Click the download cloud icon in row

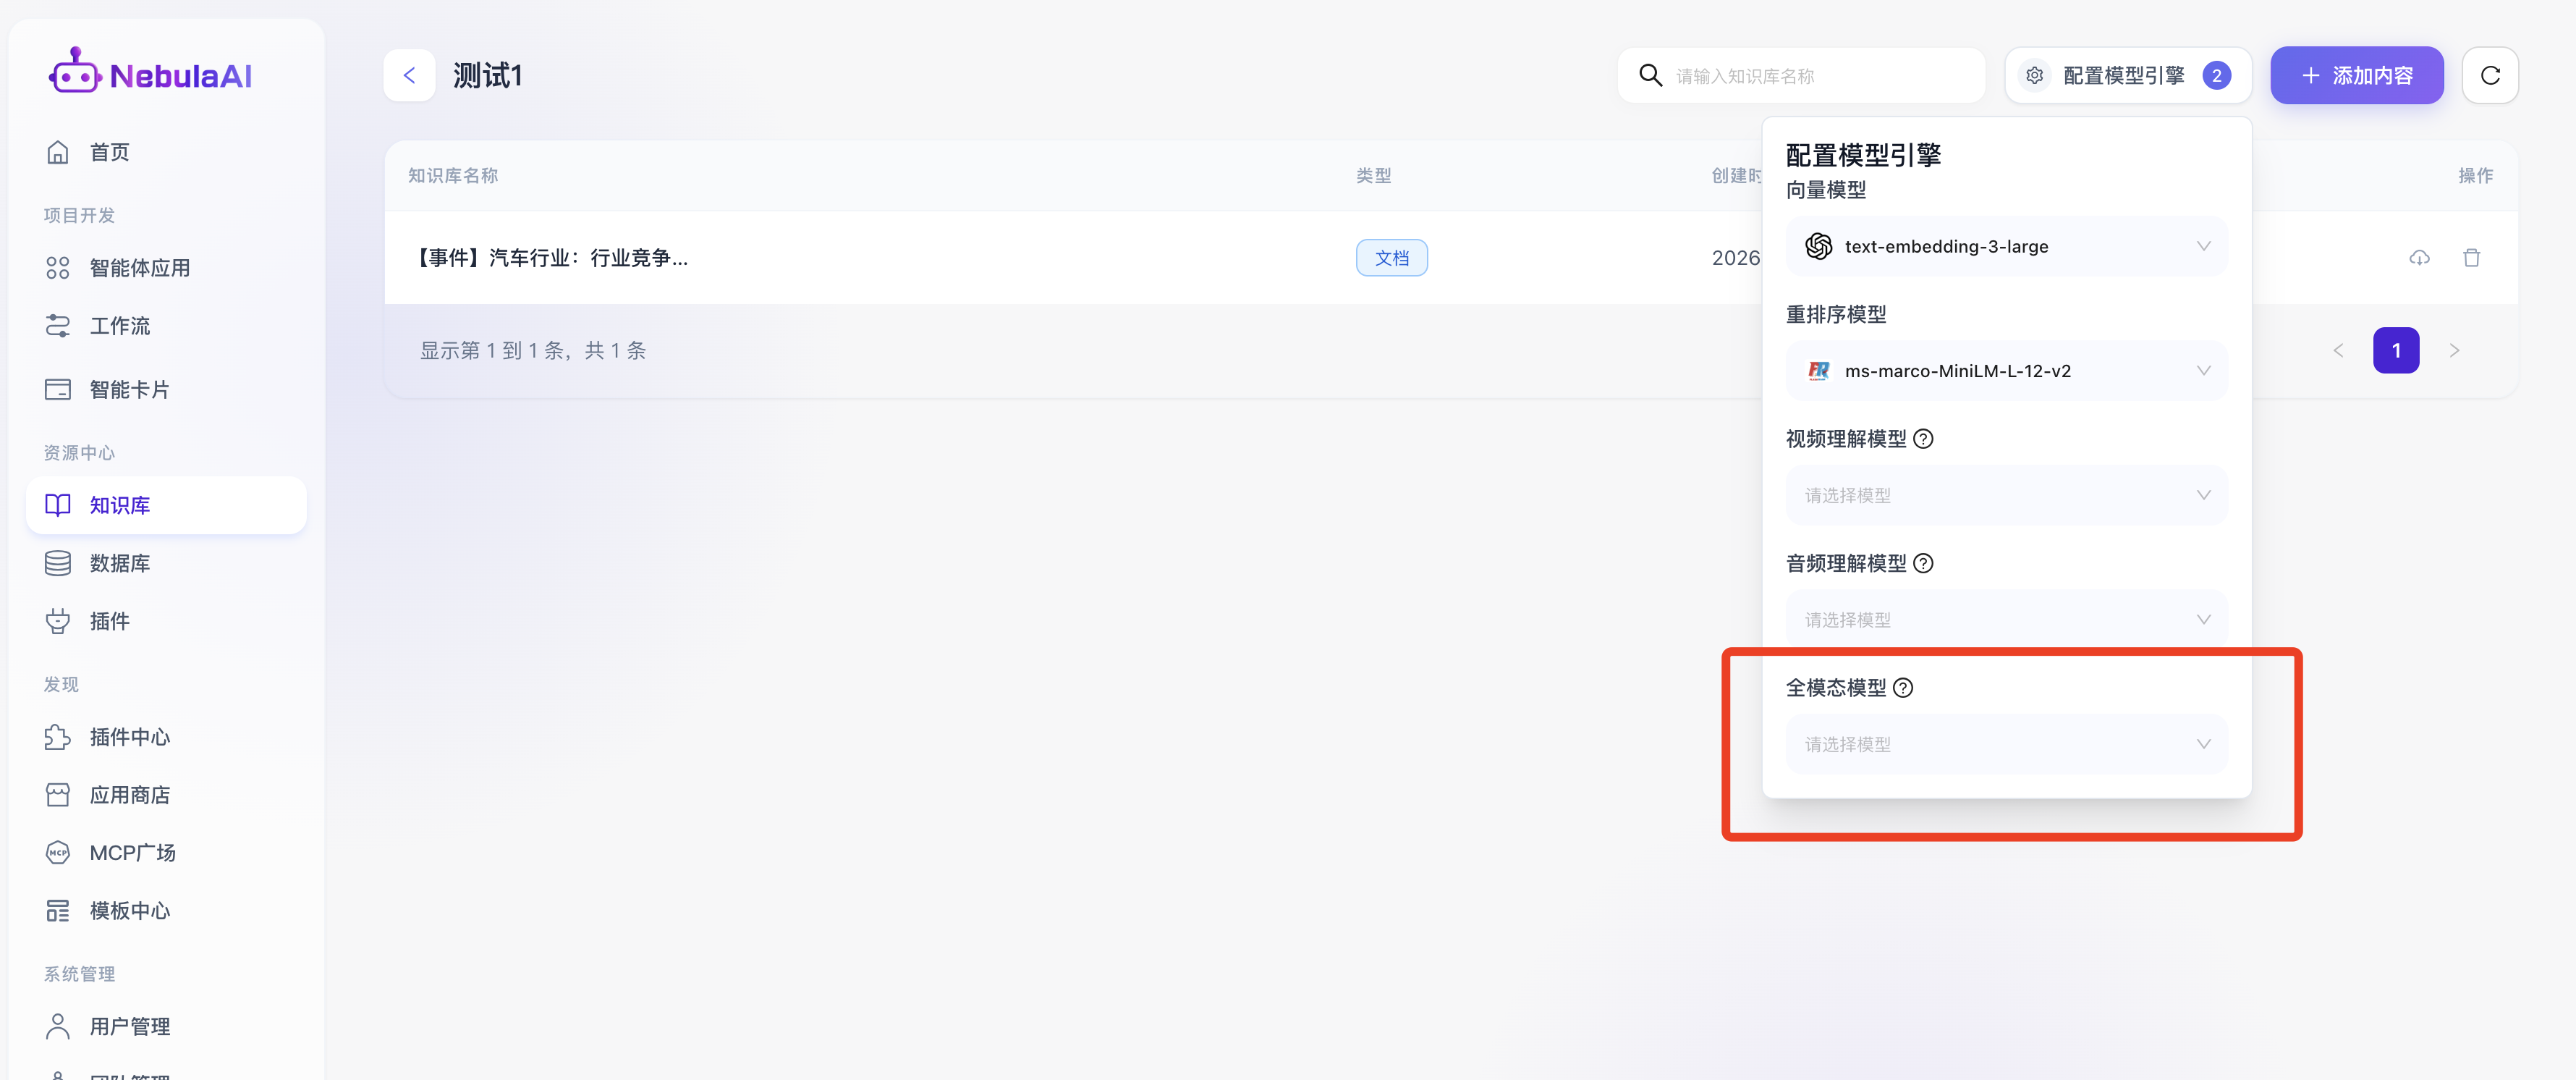pyautogui.click(x=2418, y=258)
